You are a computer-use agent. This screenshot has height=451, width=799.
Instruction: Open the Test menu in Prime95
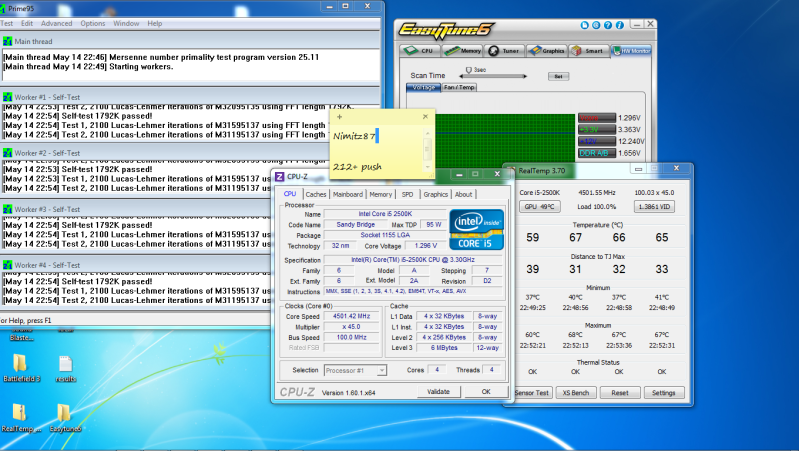(7, 23)
